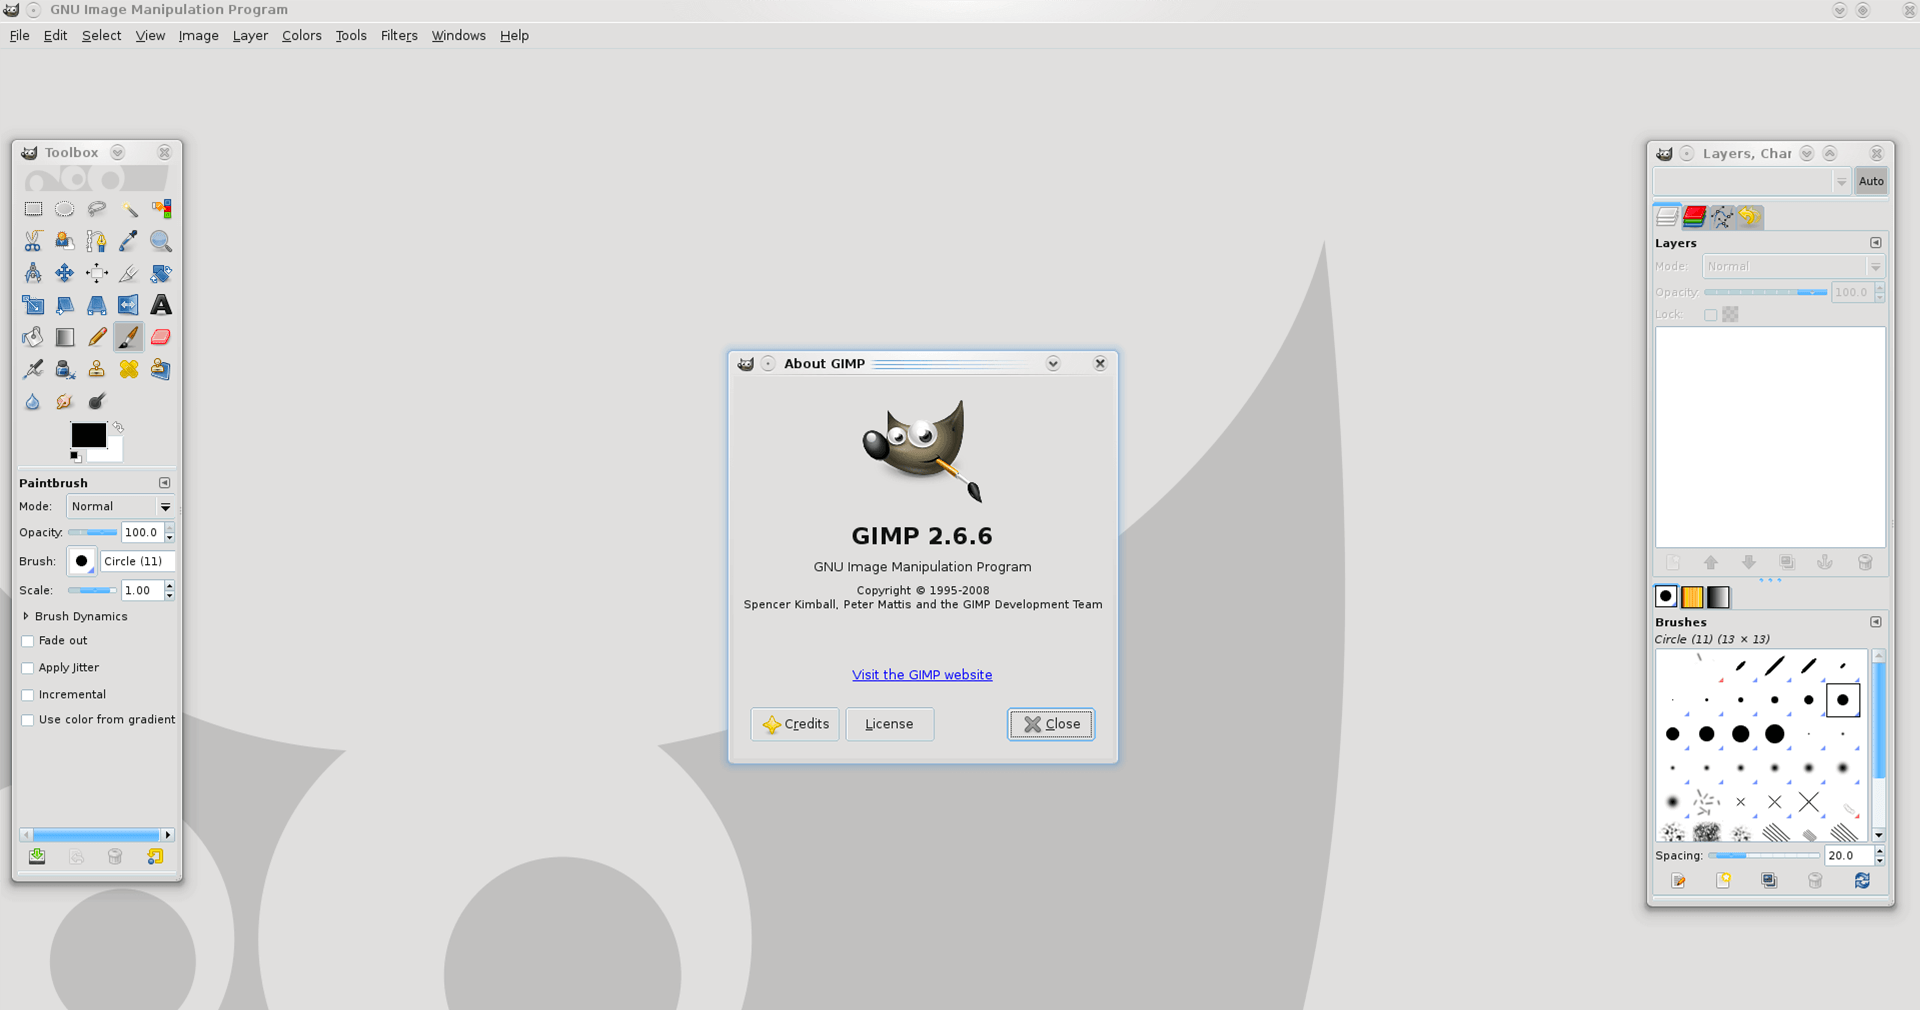Open the Layers tab menu arrow
1920x1010 pixels.
[1876, 243]
